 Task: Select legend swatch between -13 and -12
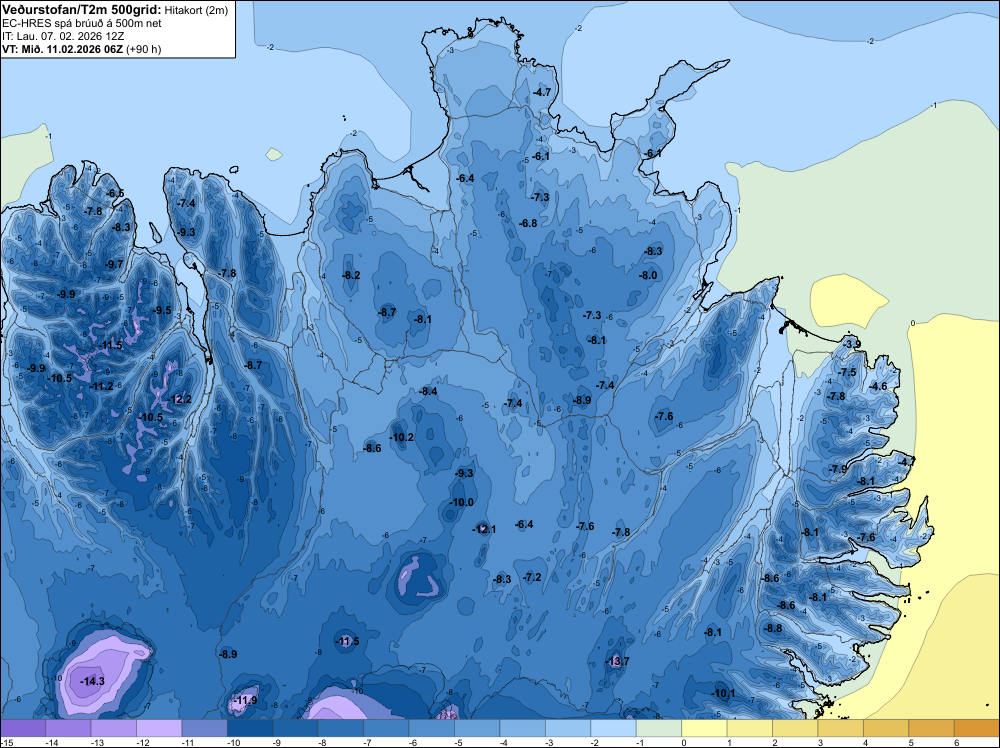tap(114, 728)
